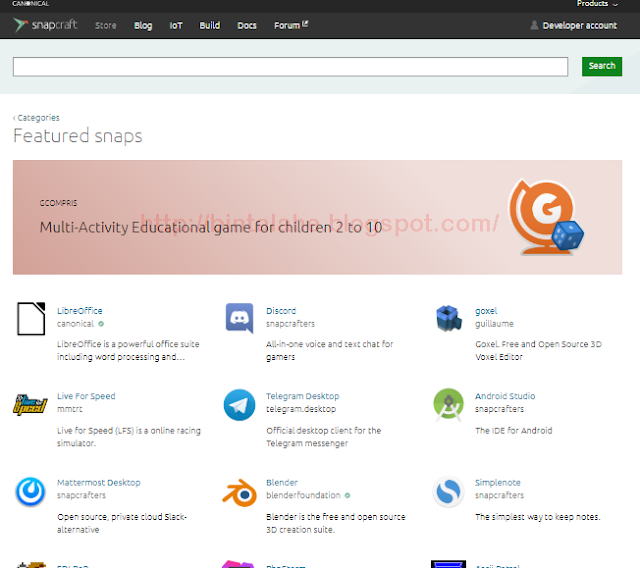The image size is (640, 568).
Task: Open the Android Studio icon
Action: (x=449, y=405)
